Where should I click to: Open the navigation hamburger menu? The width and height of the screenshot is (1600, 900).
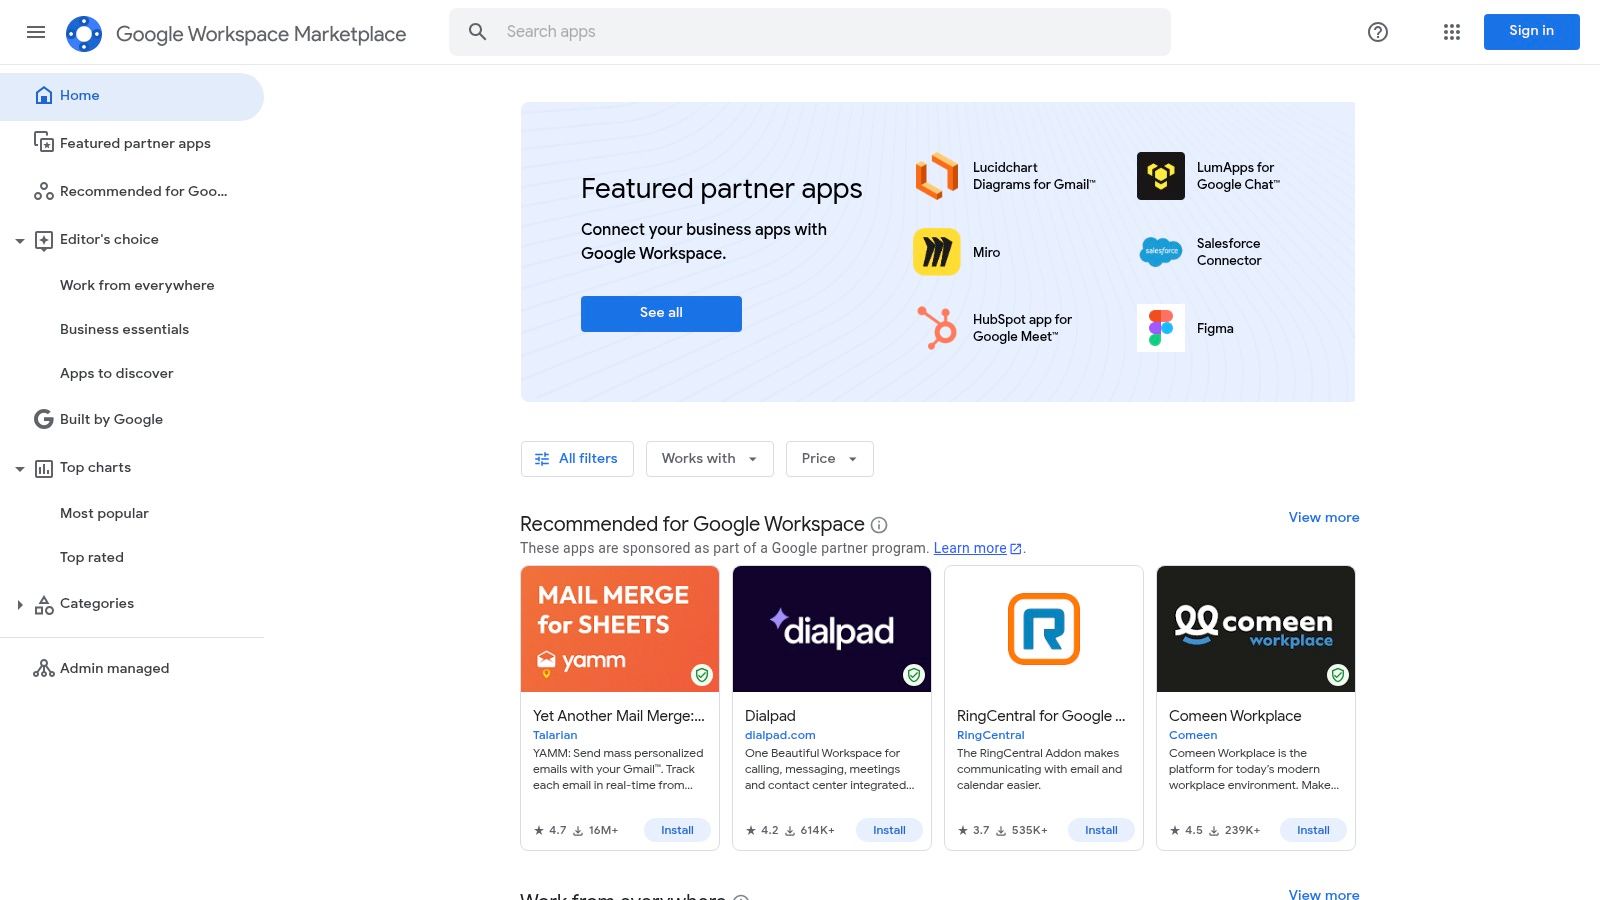(36, 32)
